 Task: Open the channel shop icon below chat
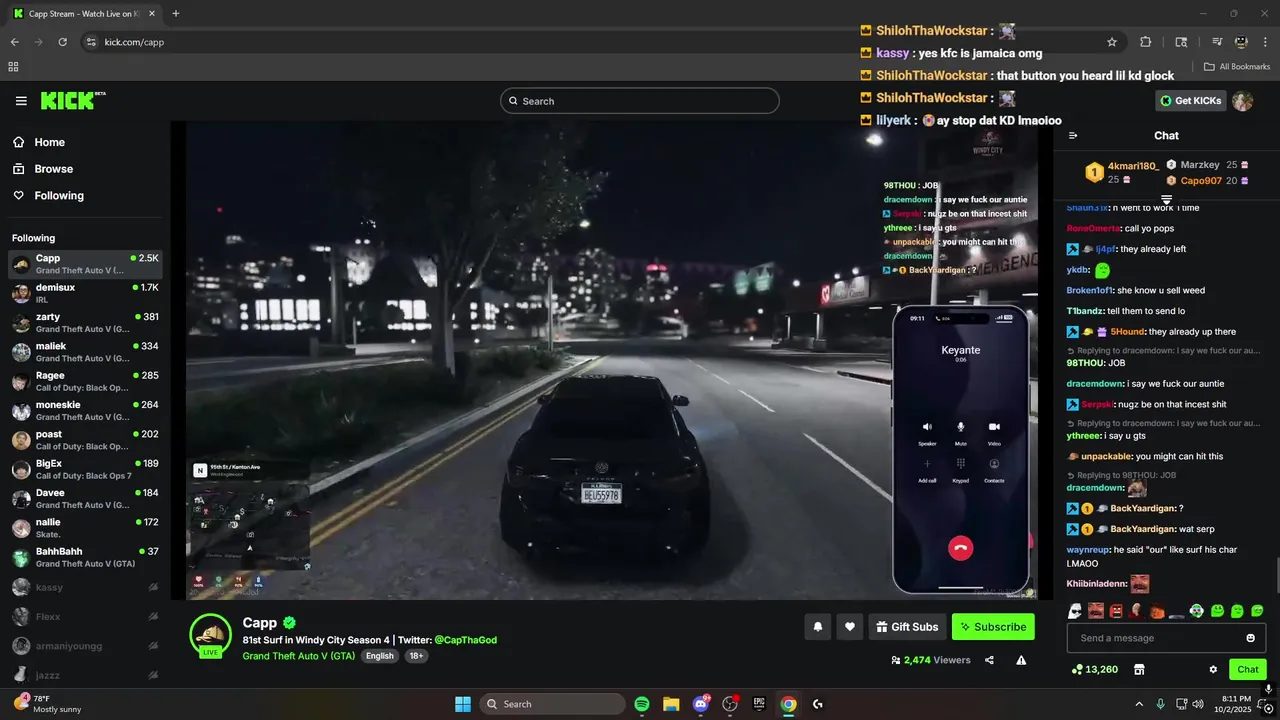tap(1138, 669)
